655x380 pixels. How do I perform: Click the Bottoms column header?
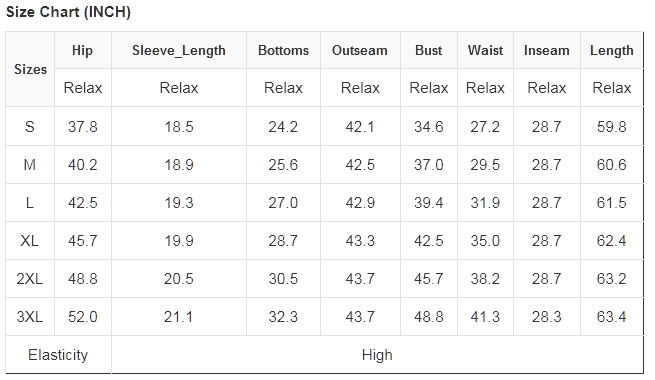coord(283,50)
